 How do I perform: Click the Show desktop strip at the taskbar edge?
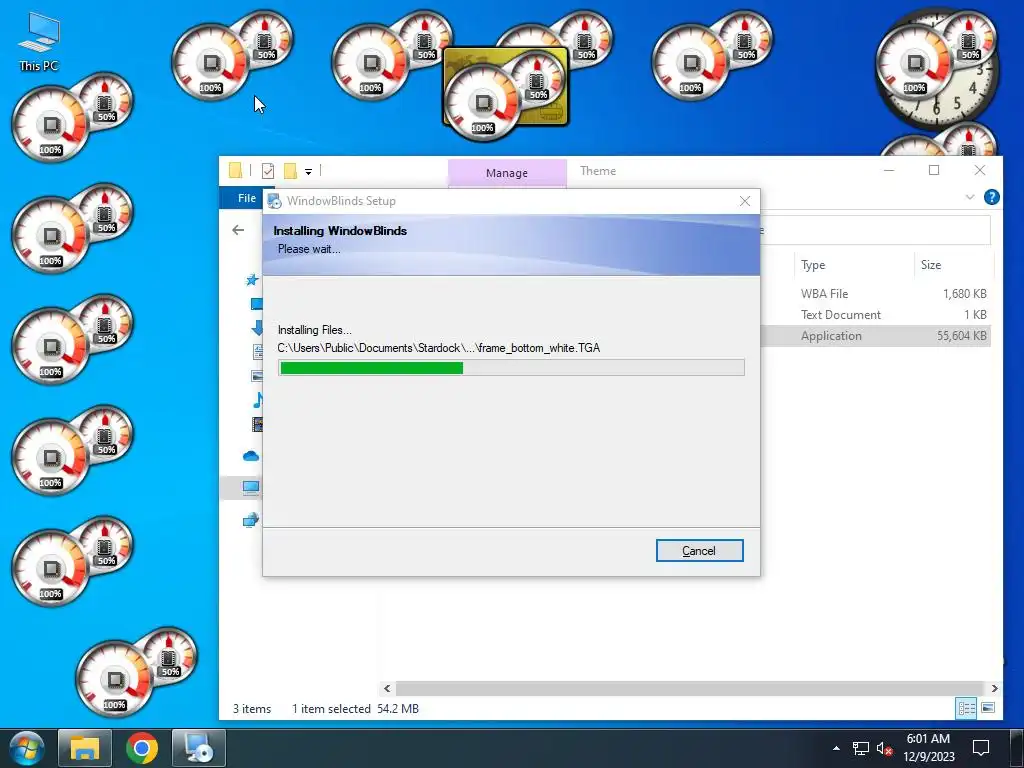click(x=1016, y=748)
